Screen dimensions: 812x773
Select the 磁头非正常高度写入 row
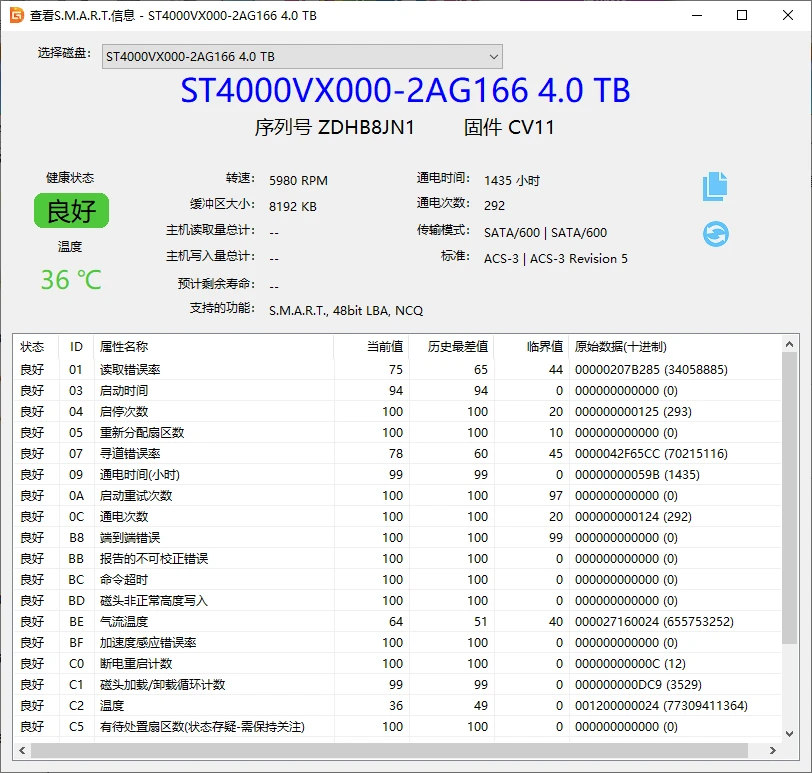(x=397, y=601)
